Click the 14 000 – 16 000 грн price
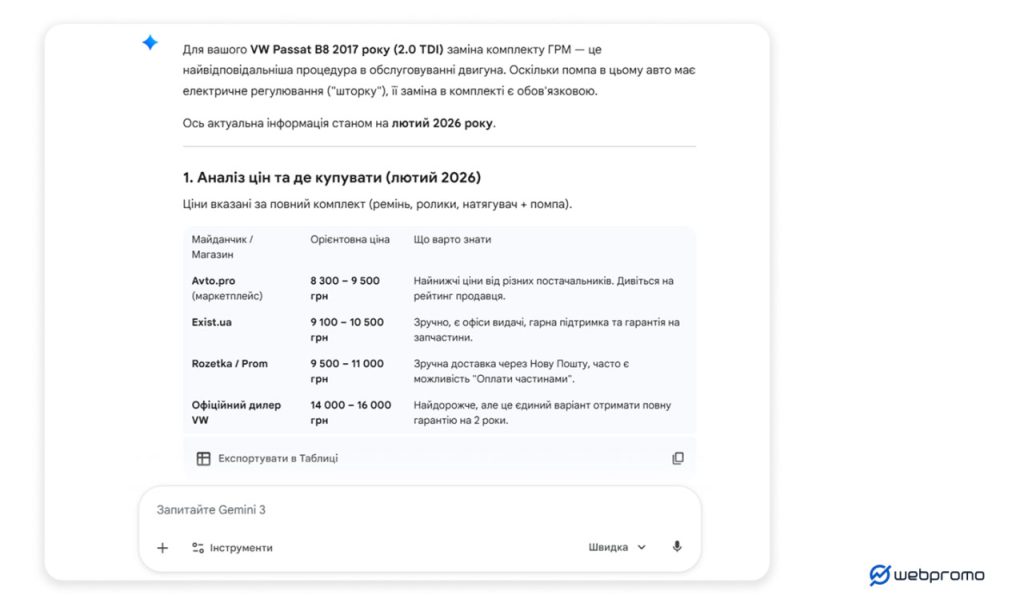Screen dimensions: 1024x603 point(351,412)
